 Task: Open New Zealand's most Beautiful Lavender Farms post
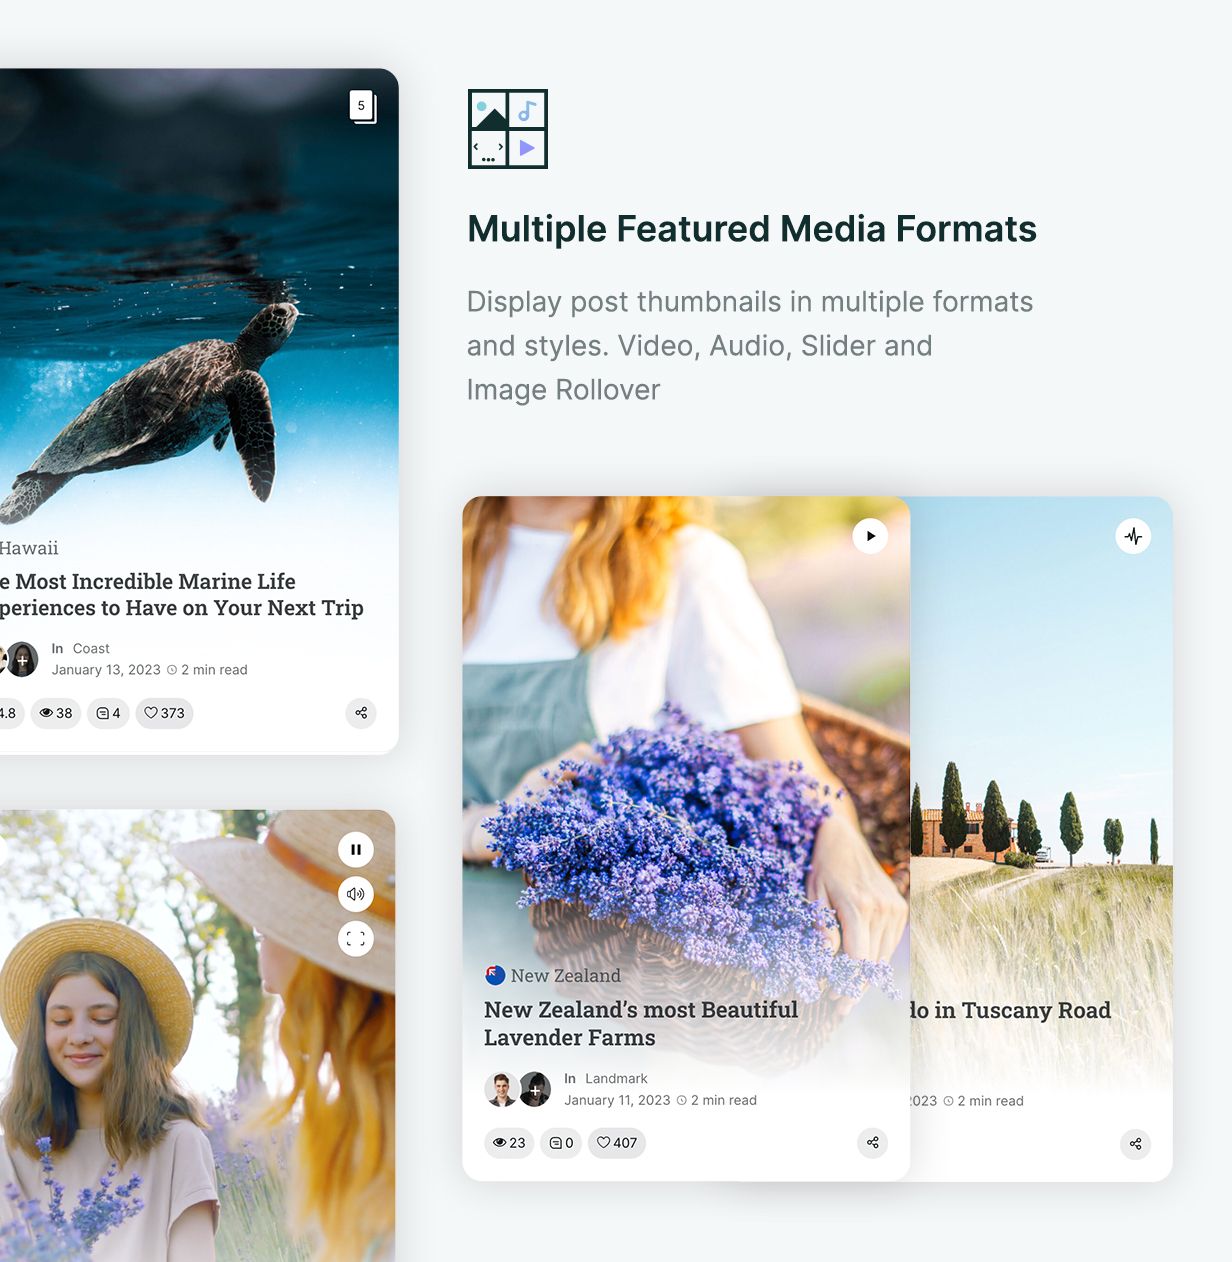[x=641, y=1023]
